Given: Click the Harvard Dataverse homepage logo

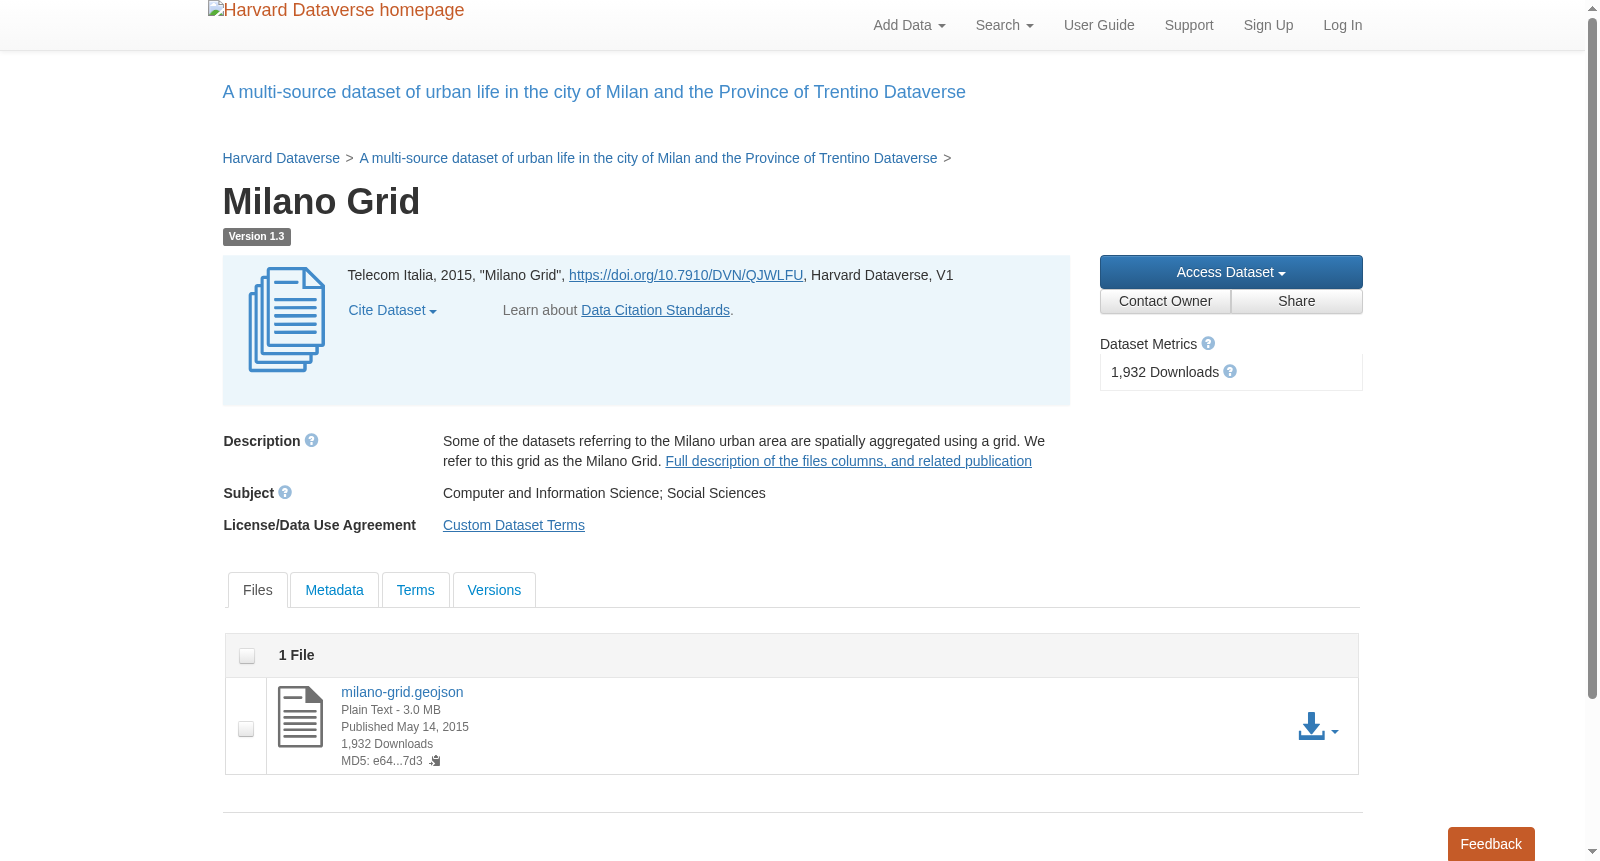Looking at the screenshot, I should point(336,11).
